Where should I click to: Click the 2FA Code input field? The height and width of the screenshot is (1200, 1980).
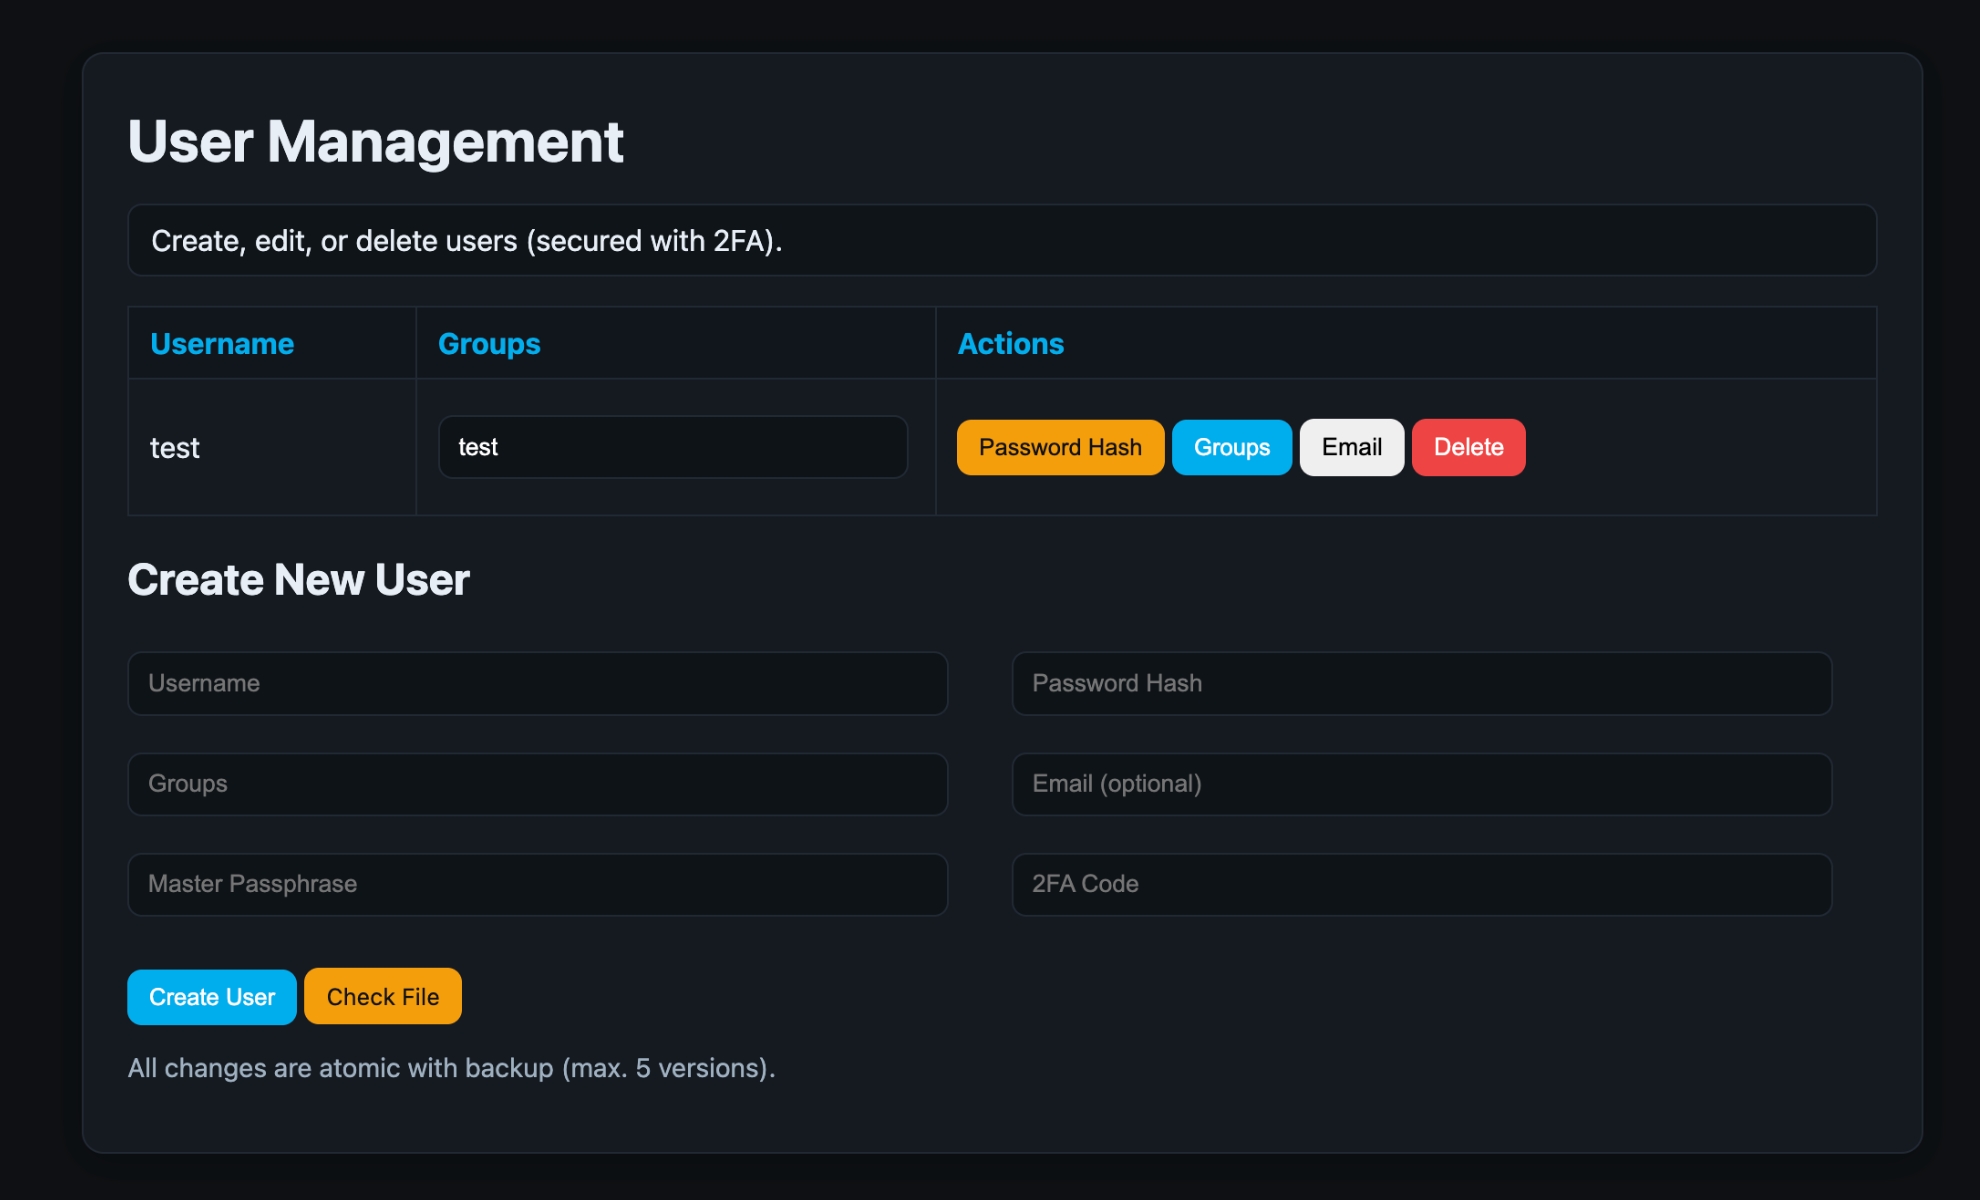(x=1421, y=884)
